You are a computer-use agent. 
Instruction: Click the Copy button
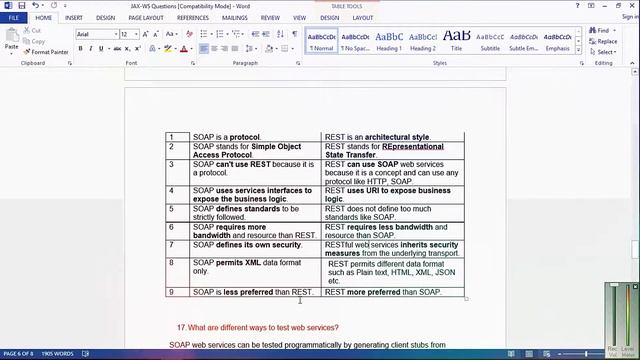tap(33, 41)
